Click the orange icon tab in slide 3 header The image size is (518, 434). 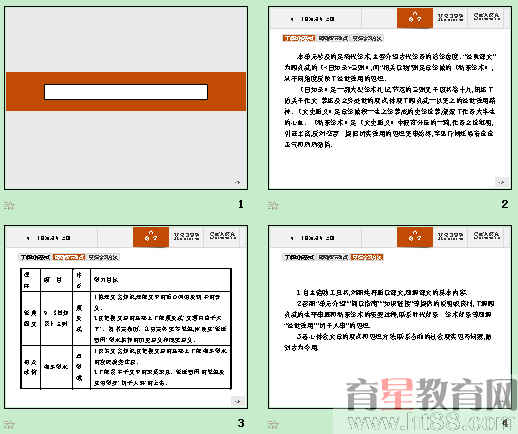(x=151, y=237)
